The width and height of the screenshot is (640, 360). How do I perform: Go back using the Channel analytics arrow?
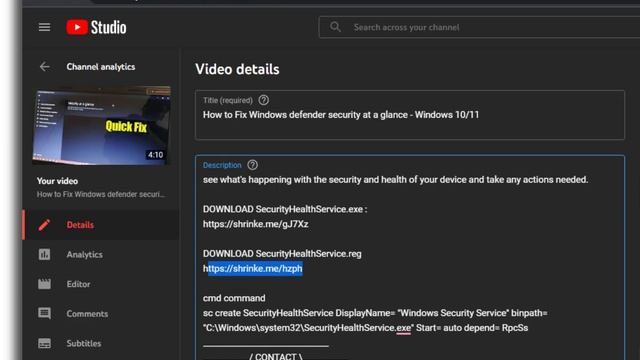[44, 67]
